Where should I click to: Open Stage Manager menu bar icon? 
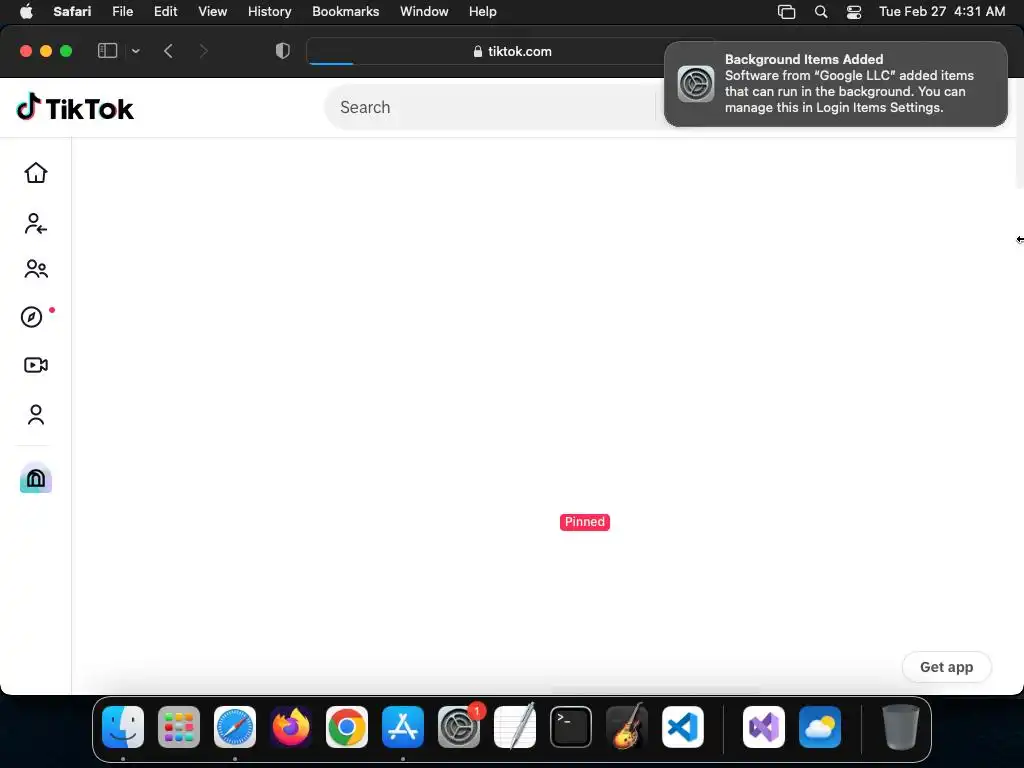coord(786,12)
